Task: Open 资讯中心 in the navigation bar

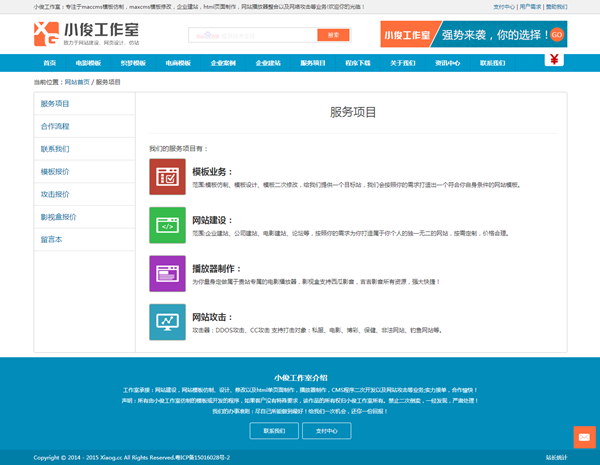Action: [x=448, y=63]
